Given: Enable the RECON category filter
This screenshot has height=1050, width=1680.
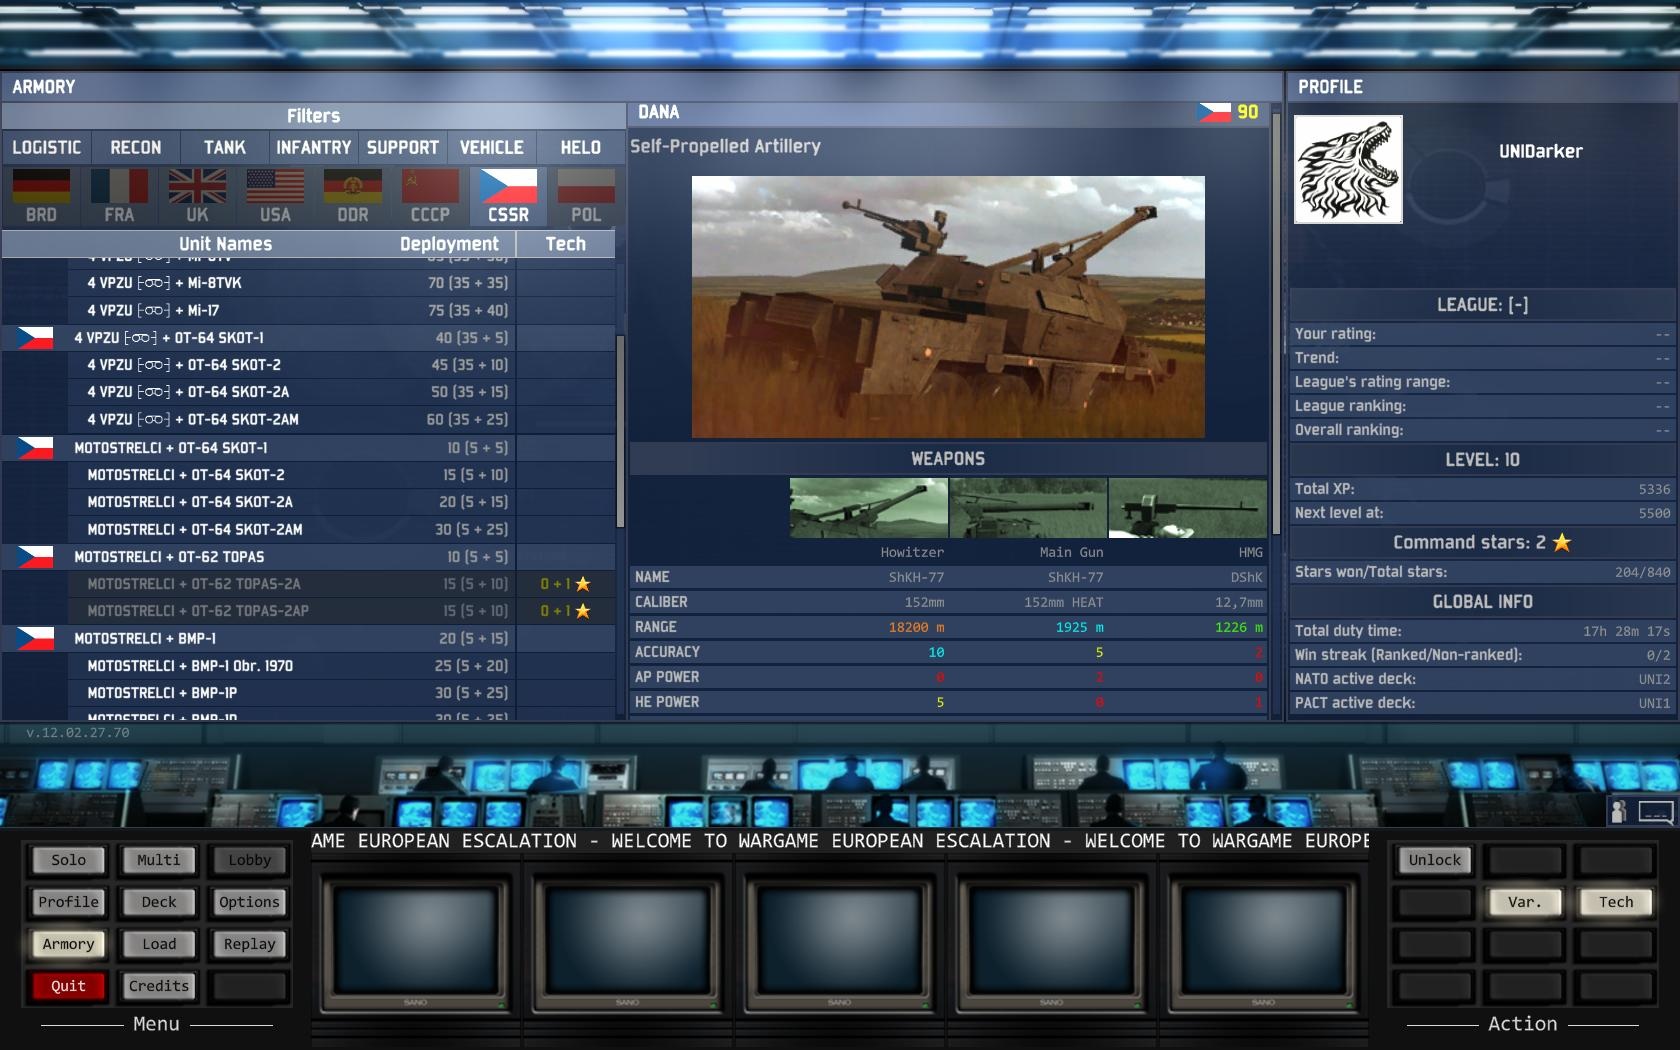Looking at the screenshot, I should 135,147.
